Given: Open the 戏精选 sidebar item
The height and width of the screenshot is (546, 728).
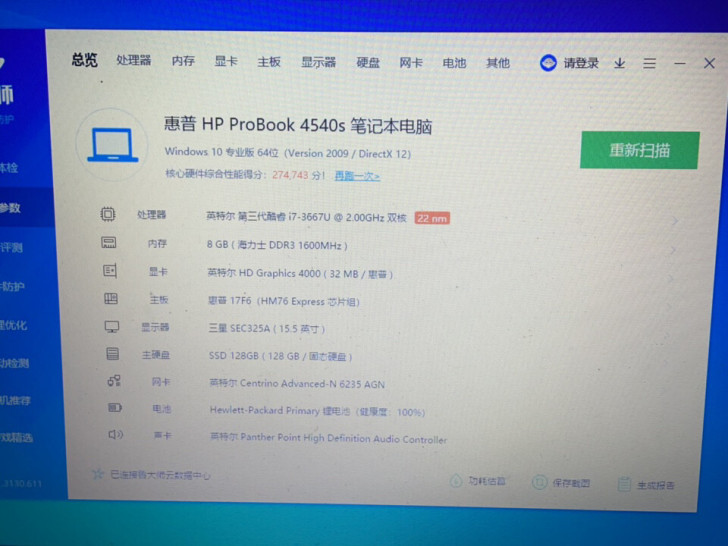Looking at the screenshot, I should pos(16,437).
